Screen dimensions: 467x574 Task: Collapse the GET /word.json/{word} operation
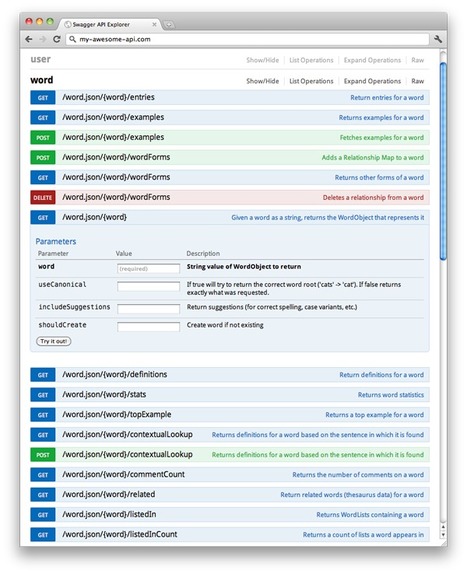pyautogui.click(x=94, y=217)
